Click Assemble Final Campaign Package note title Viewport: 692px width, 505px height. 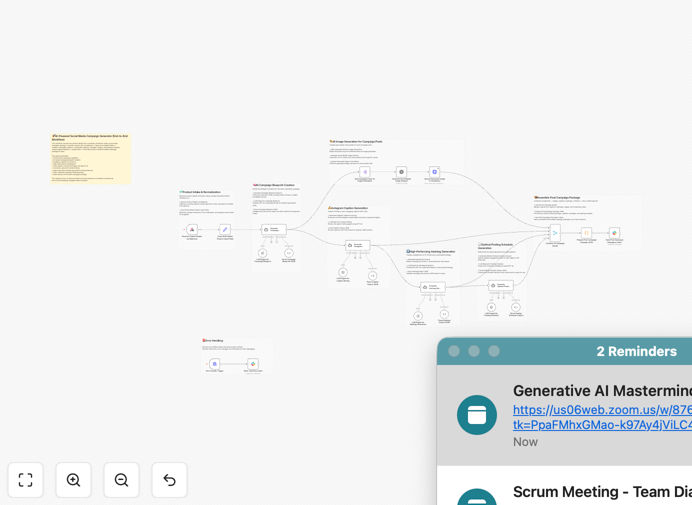(x=557, y=198)
